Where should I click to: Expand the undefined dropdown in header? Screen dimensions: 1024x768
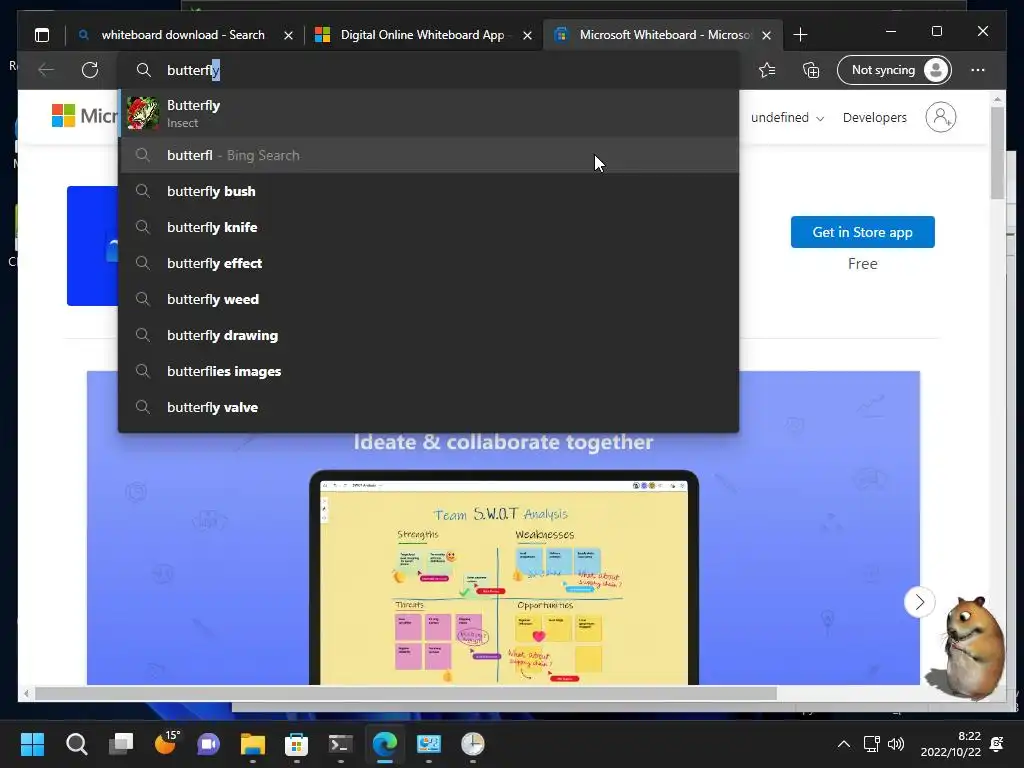(x=787, y=118)
